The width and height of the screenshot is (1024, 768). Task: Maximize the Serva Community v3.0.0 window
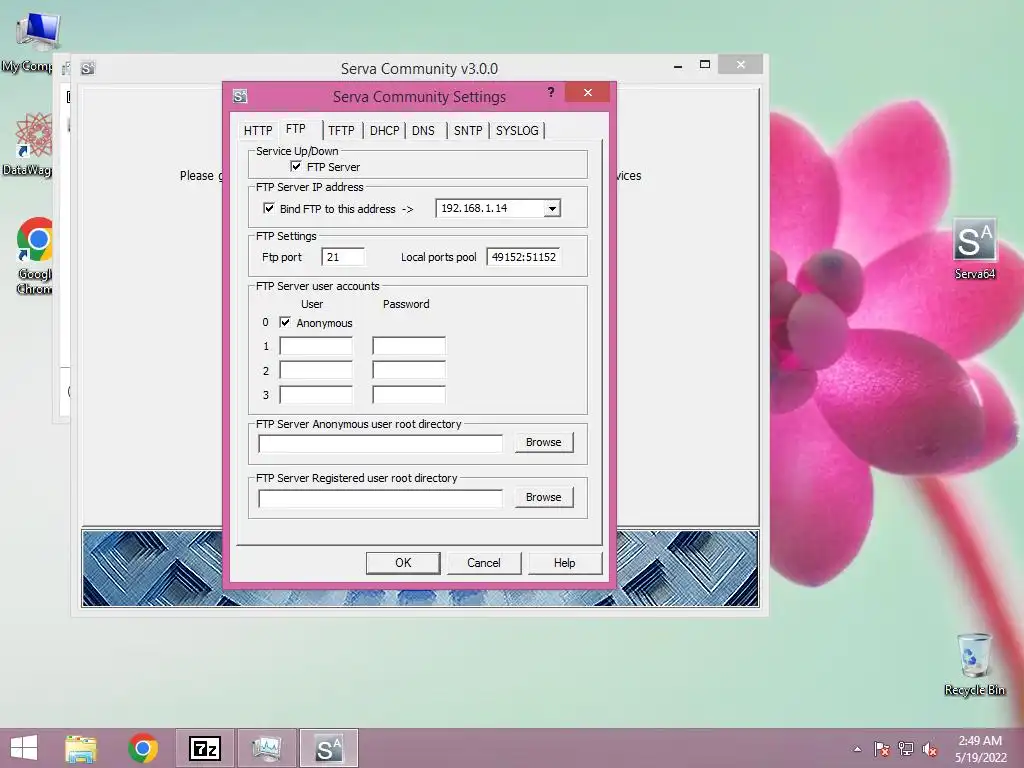click(x=705, y=65)
